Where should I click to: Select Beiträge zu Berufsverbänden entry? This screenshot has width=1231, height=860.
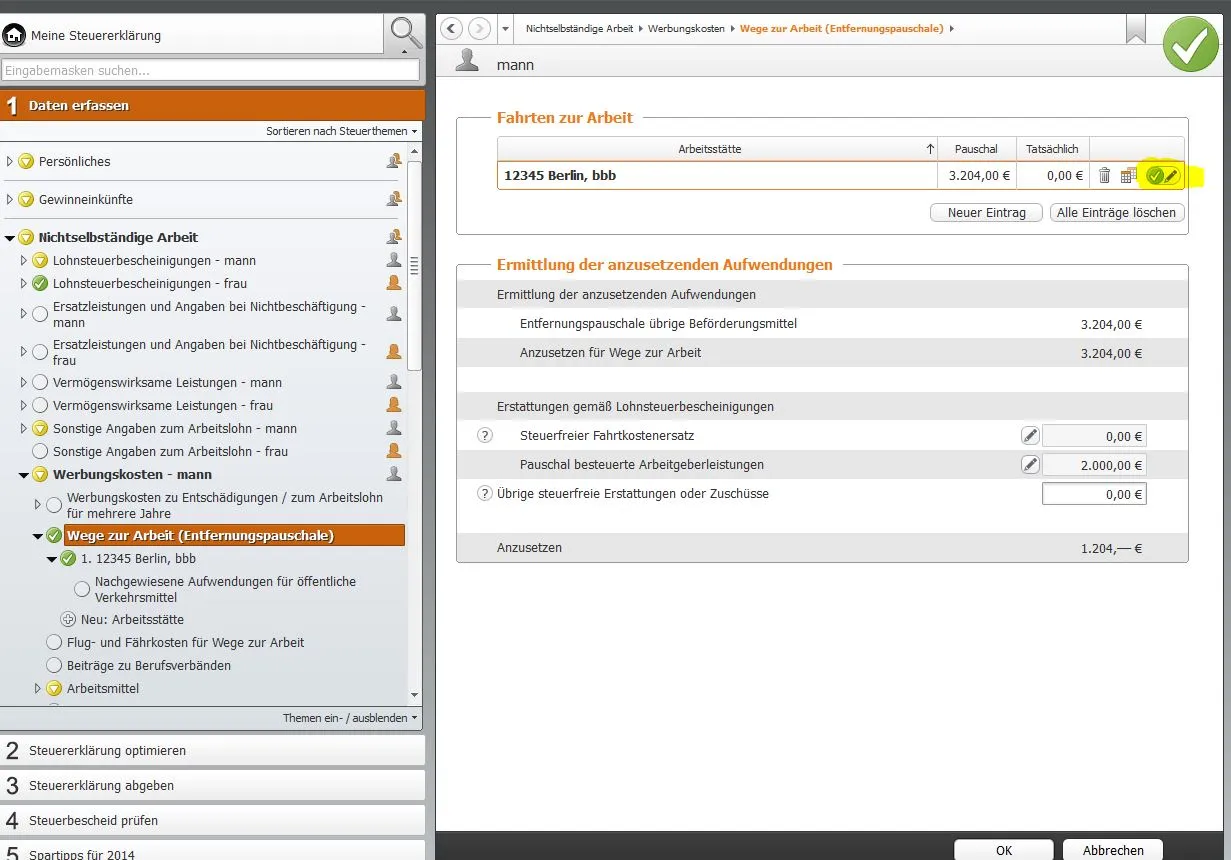[x=148, y=666]
